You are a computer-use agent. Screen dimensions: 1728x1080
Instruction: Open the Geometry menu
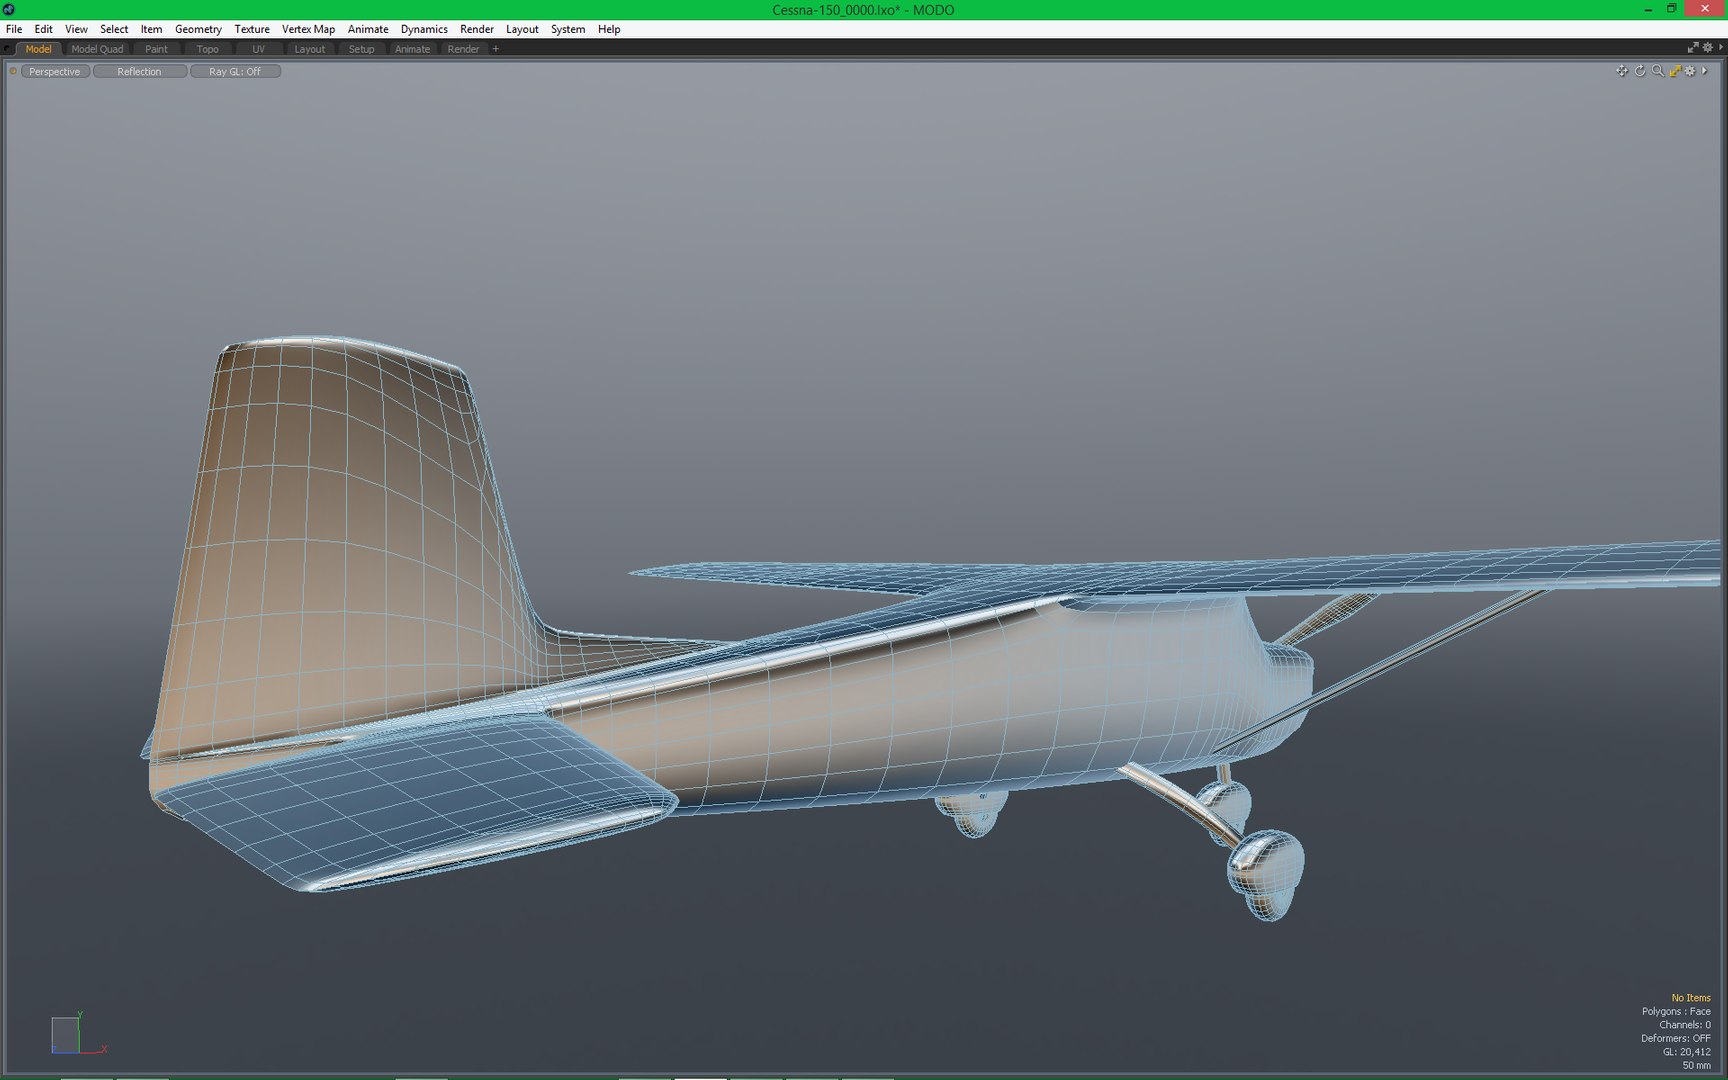tap(198, 29)
